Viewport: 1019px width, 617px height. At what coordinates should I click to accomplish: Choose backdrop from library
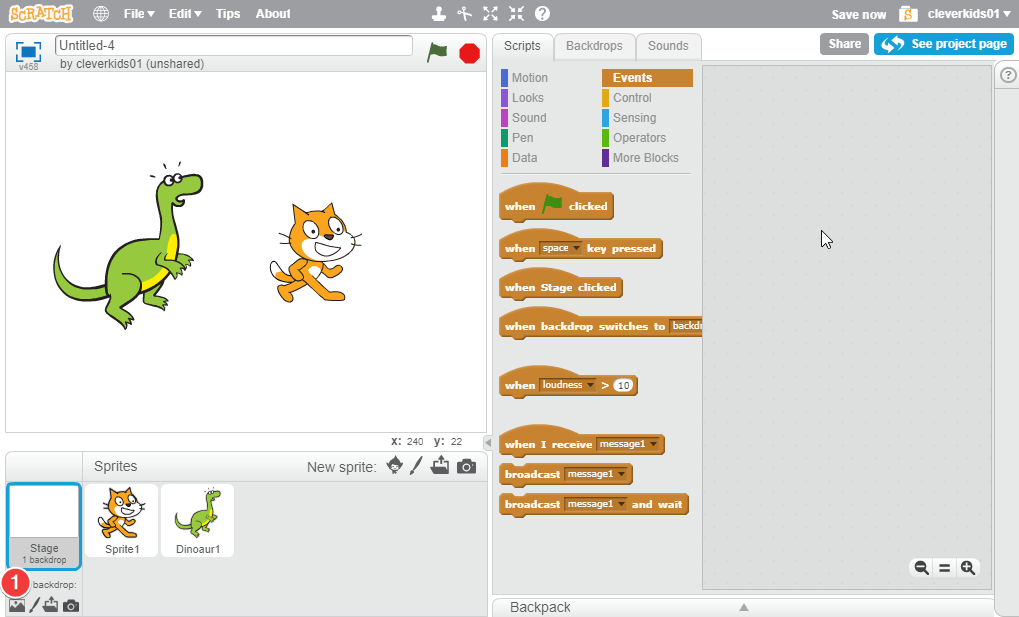[17, 605]
